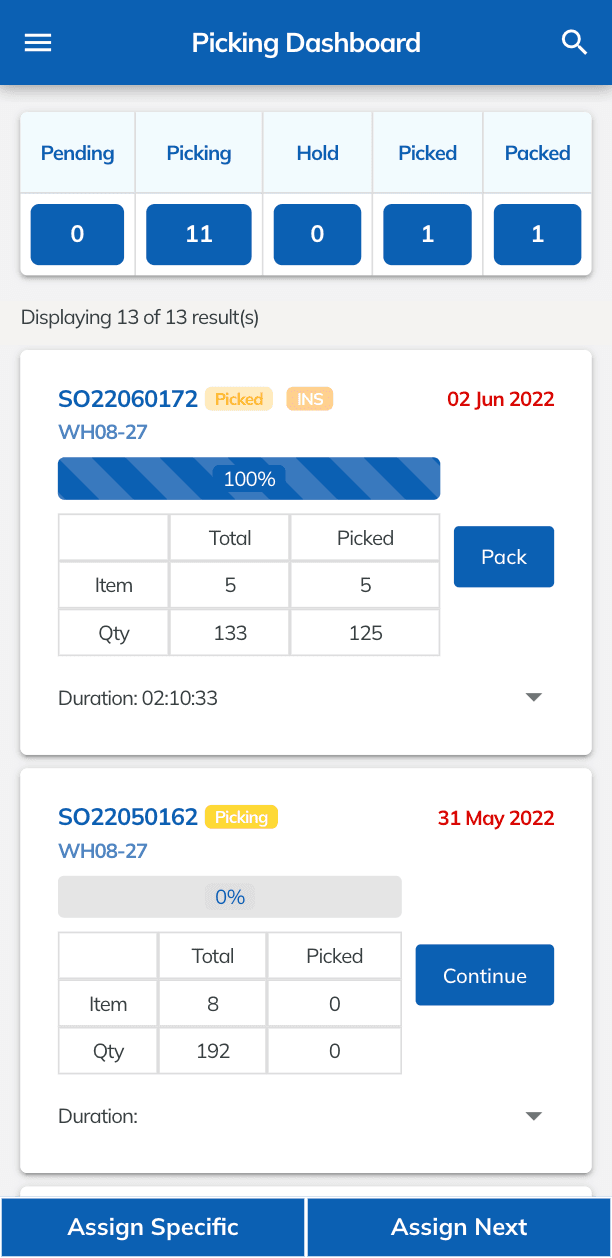Tap the Picking count button showing 11

tap(199, 234)
